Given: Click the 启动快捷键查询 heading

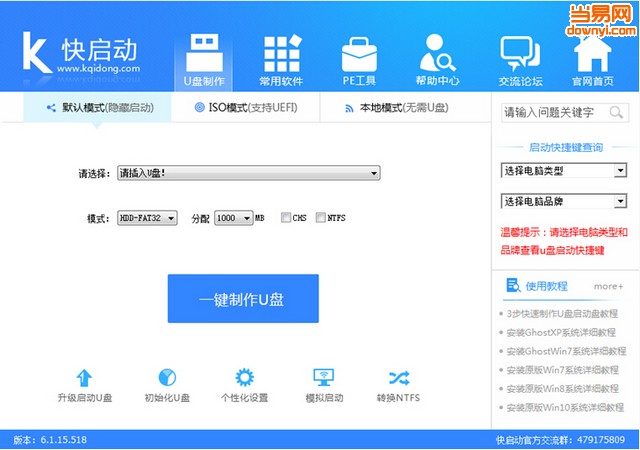Looking at the screenshot, I should (x=566, y=147).
